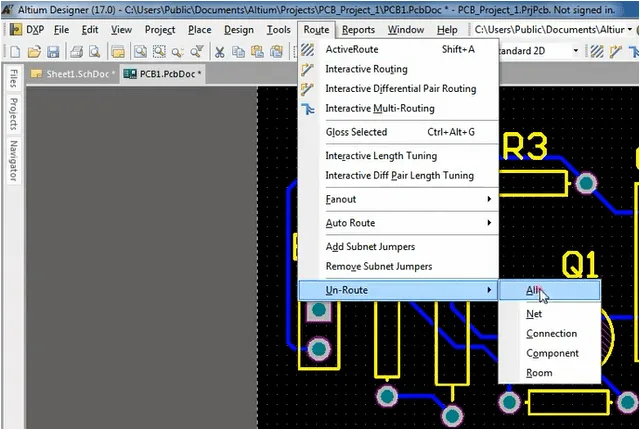Open the Tools menu
This screenshot has width=640, height=430.
pos(278,30)
